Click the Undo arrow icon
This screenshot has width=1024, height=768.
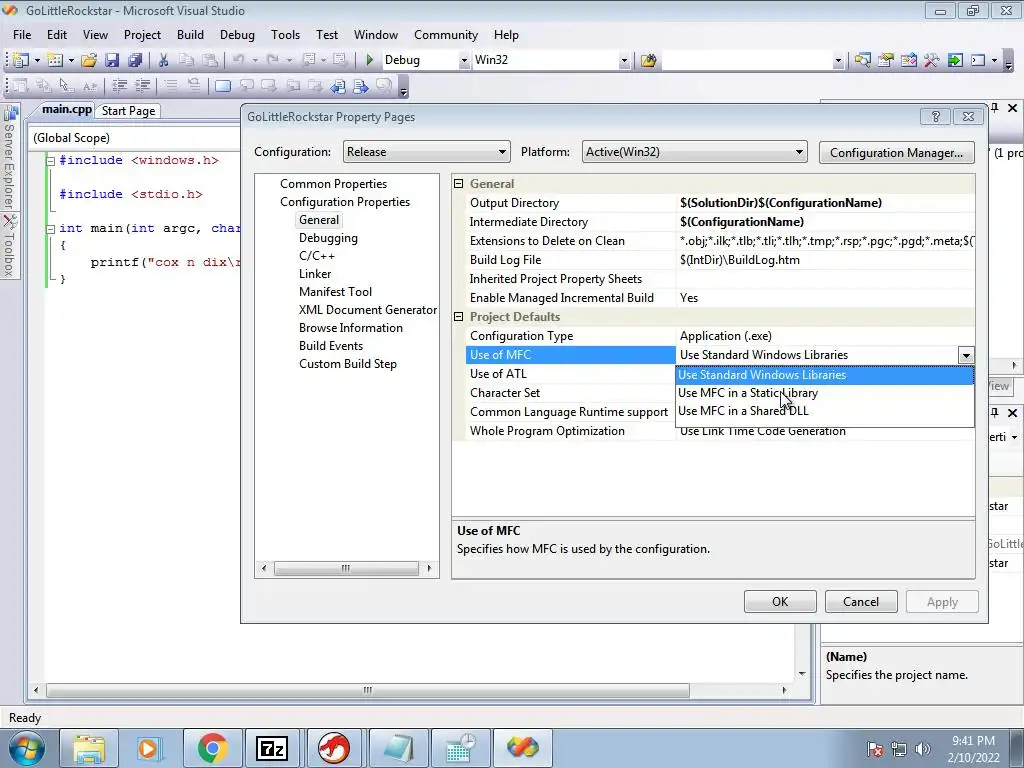[238, 60]
